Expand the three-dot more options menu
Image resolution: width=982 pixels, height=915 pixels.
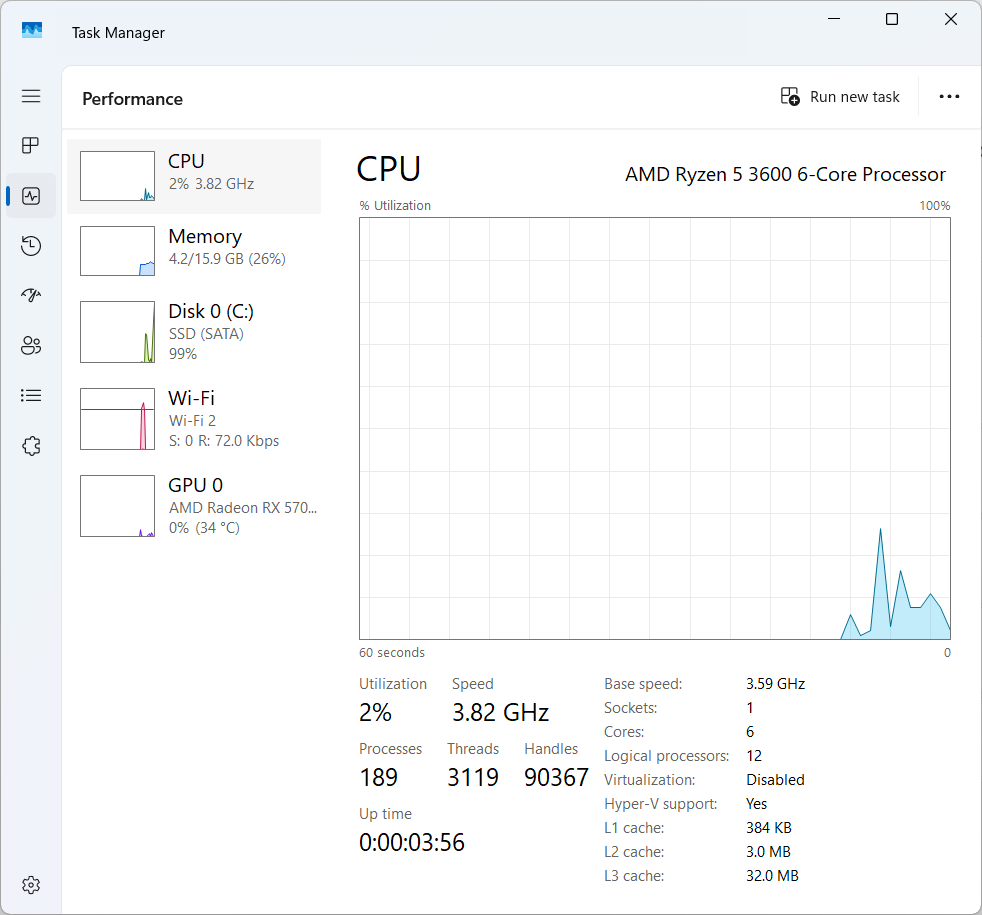[x=949, y=97]
